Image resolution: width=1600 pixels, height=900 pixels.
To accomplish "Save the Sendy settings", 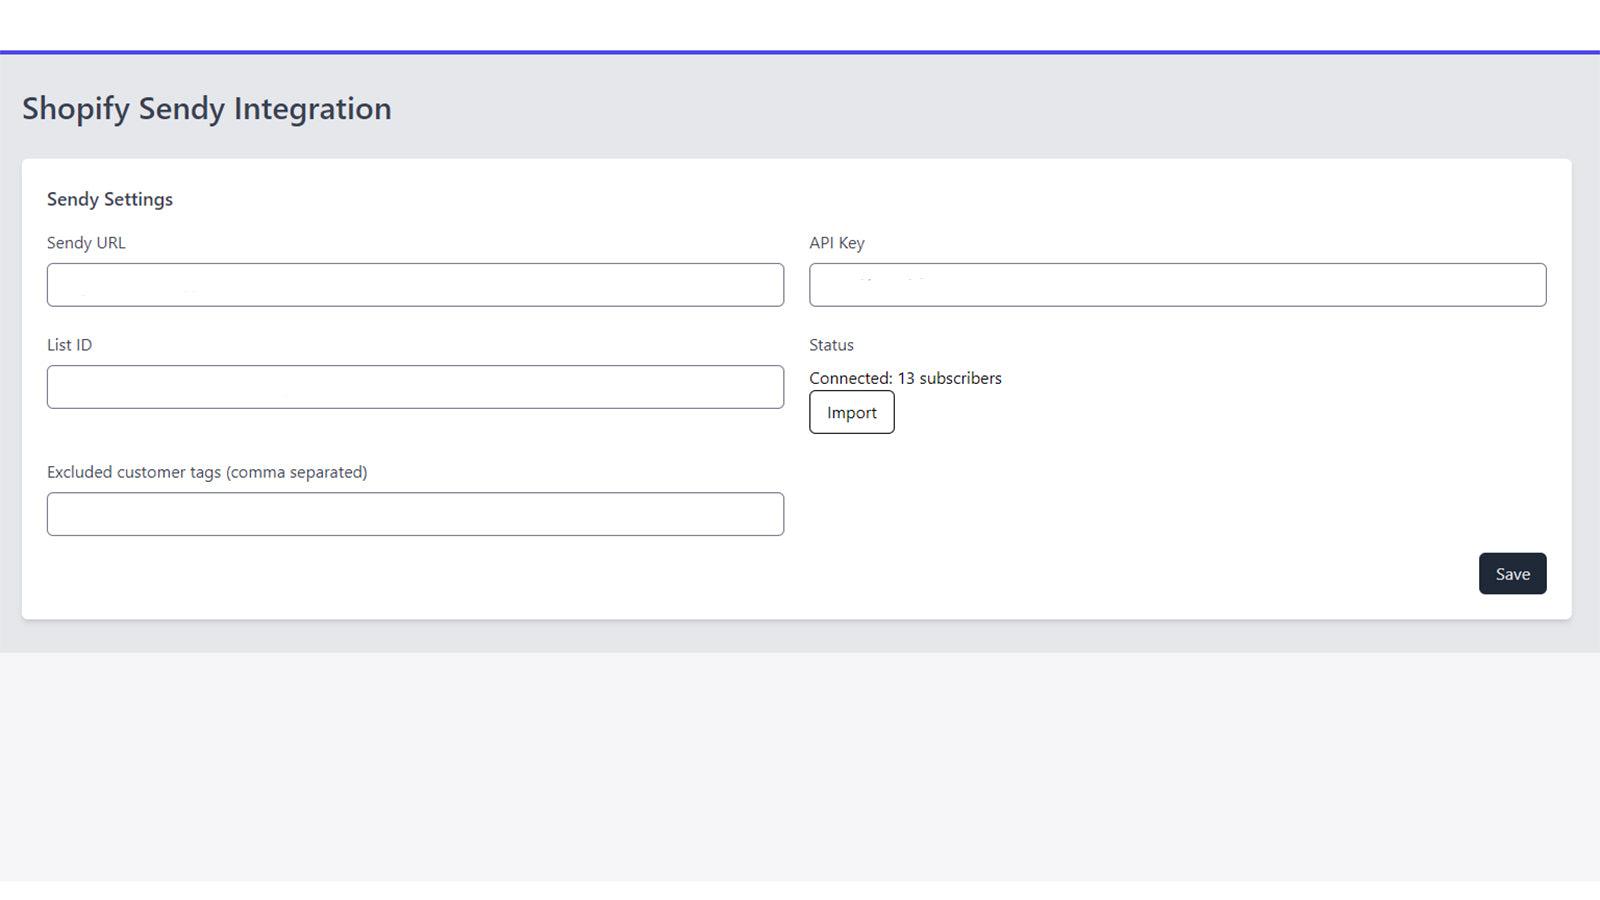I will point(1512,574).
